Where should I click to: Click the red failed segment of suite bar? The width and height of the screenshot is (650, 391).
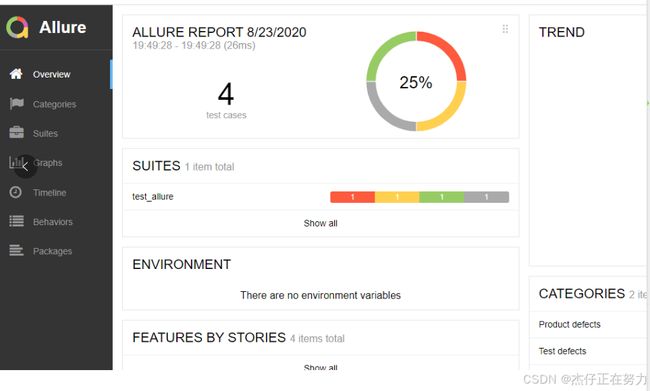(352, 197)
